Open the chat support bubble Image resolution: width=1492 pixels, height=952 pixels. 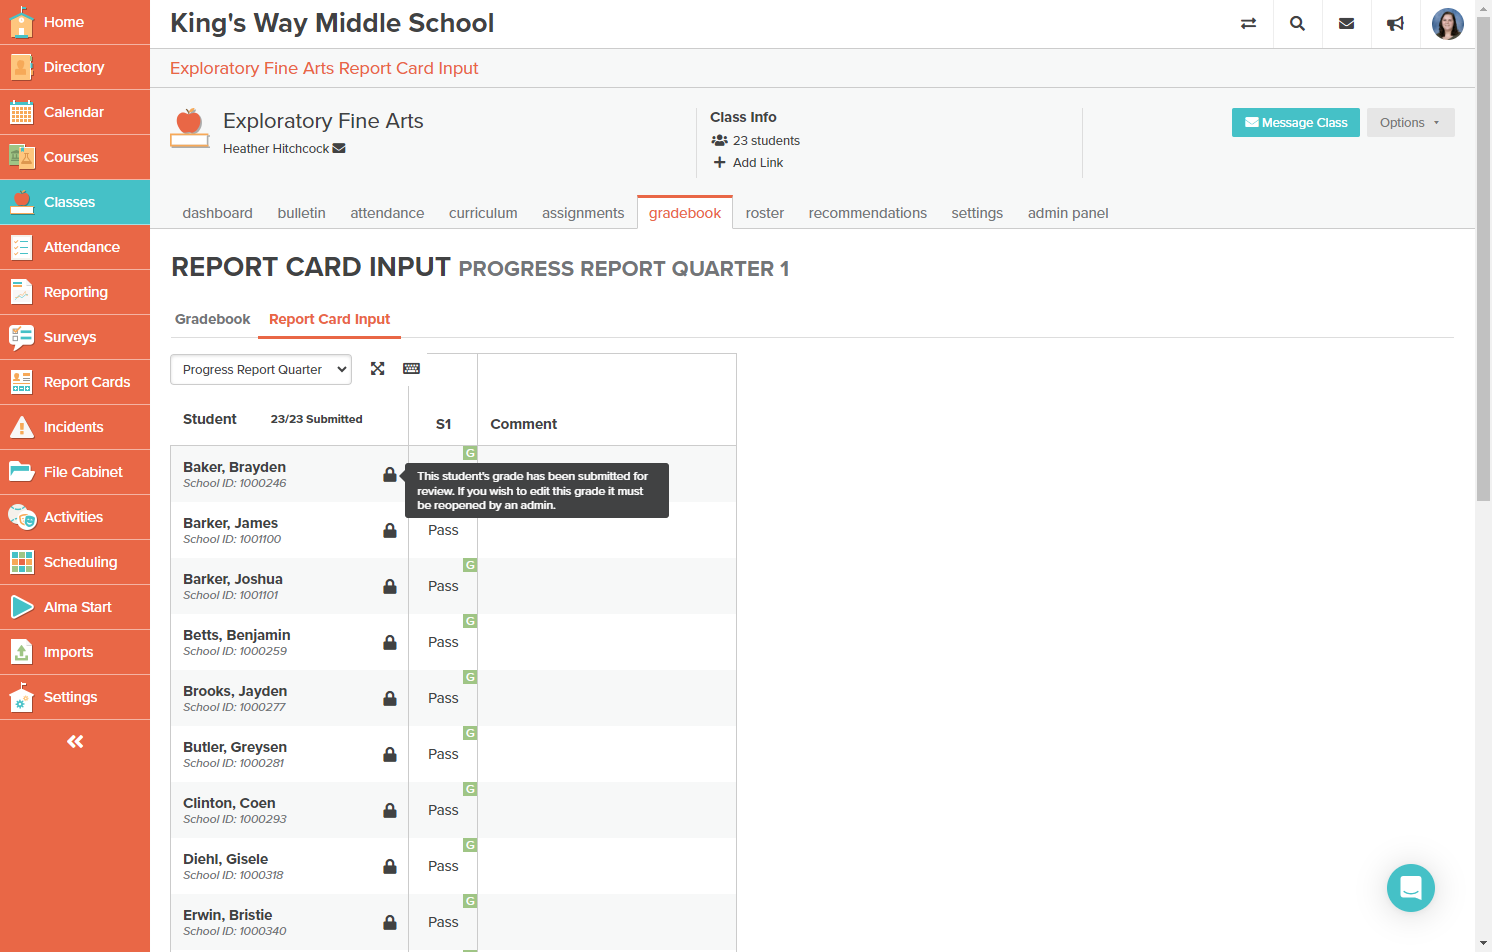[1410, 888]
